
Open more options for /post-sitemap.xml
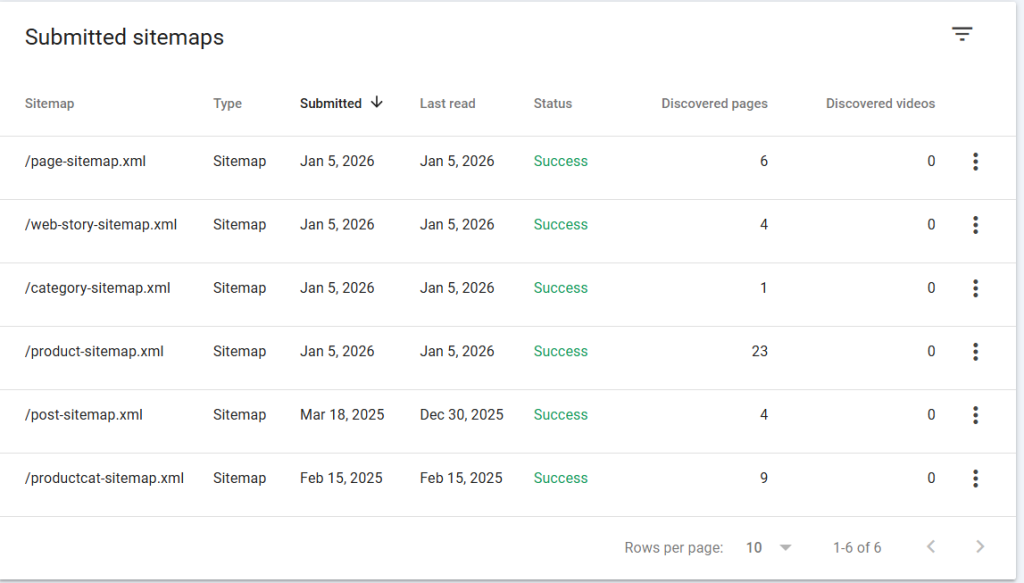[x=975, y=415]
